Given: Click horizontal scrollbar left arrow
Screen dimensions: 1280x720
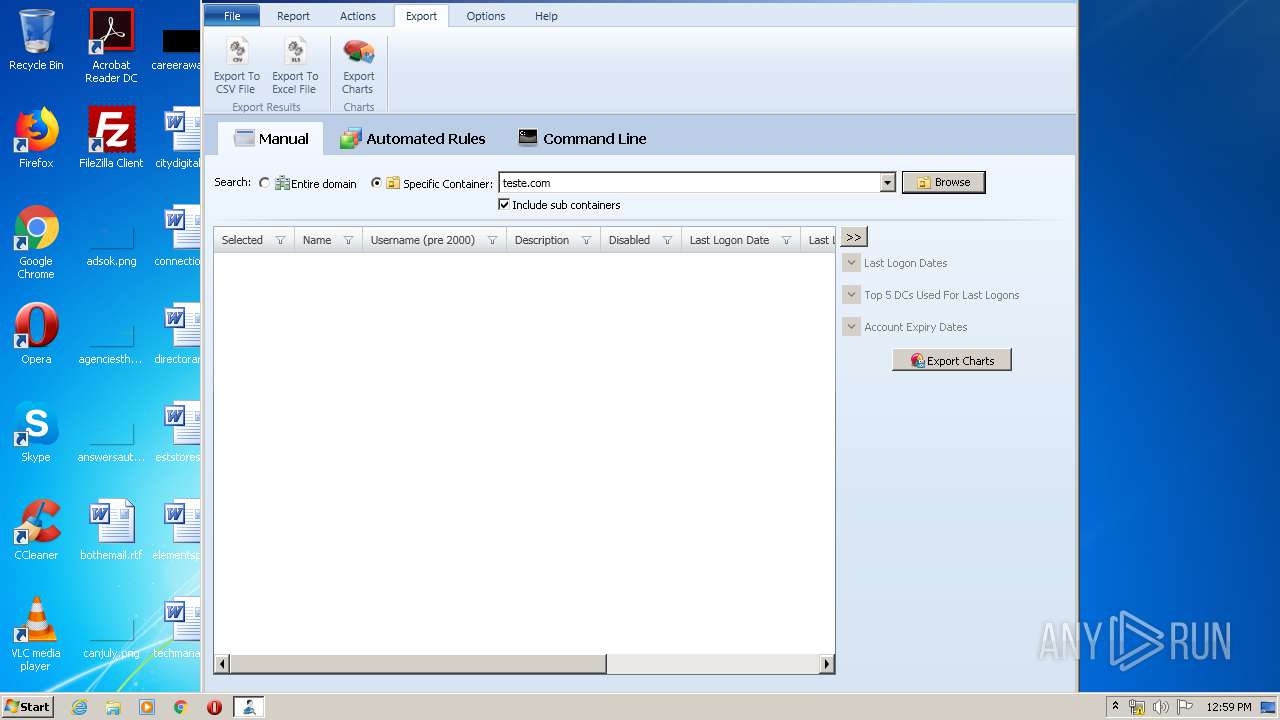Looking at the screenshot, I should coord(222,664).
